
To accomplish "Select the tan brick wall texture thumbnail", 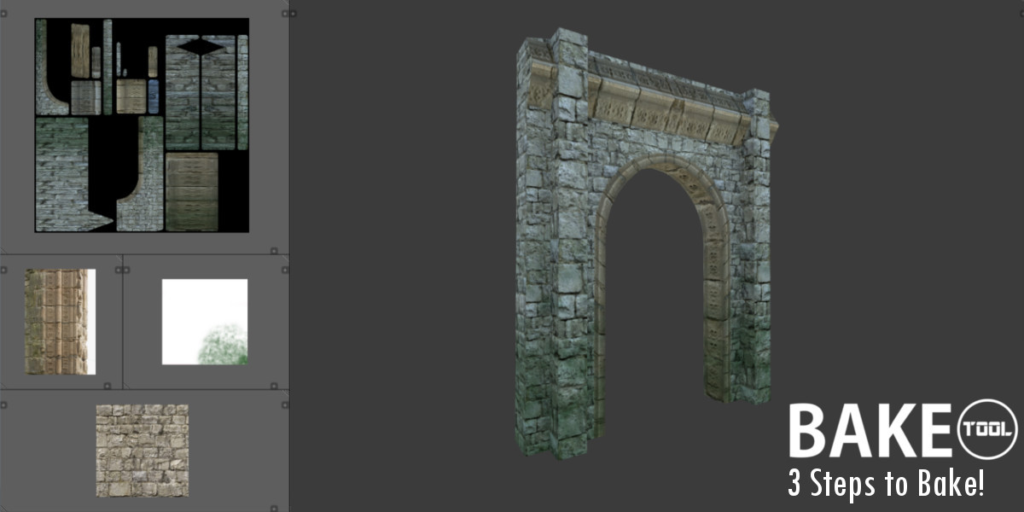I will click(142, 450).
